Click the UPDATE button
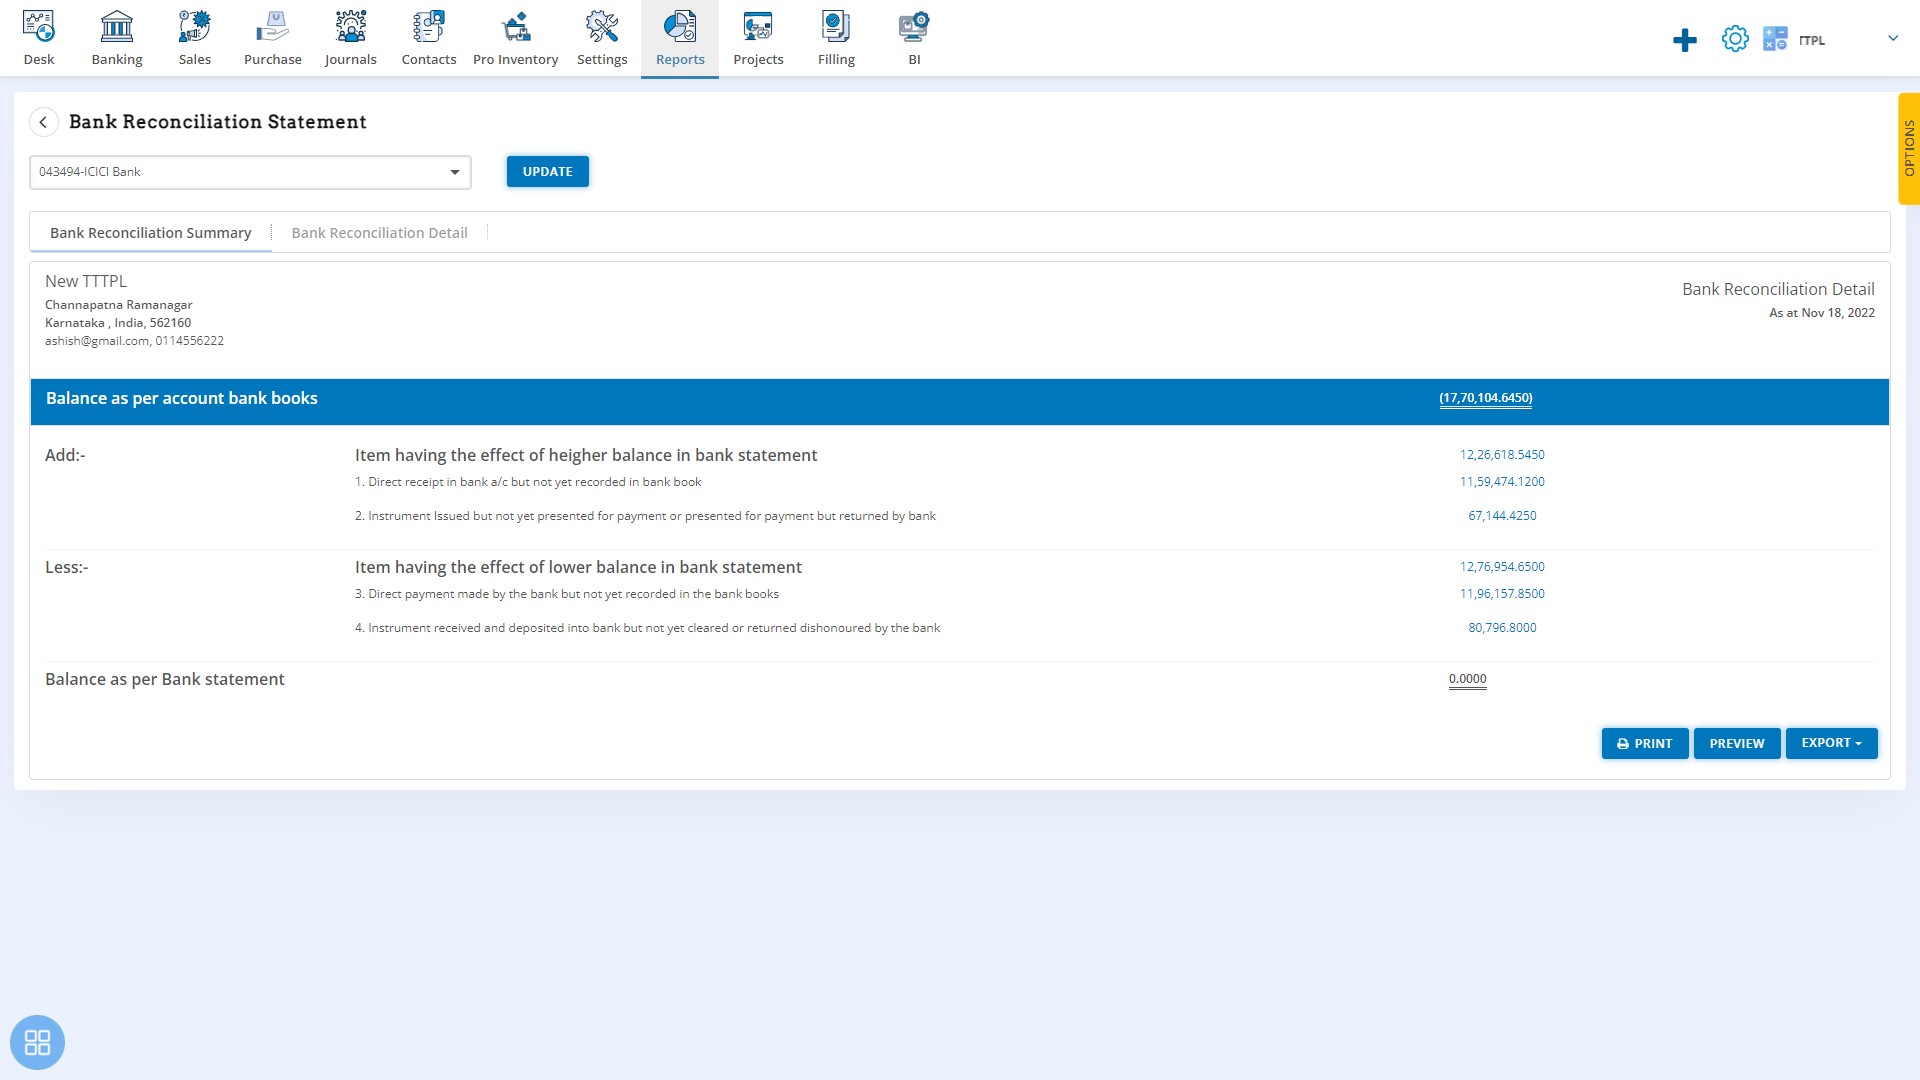Viewport: 1920px width, 1080px height. coord(547,172)
